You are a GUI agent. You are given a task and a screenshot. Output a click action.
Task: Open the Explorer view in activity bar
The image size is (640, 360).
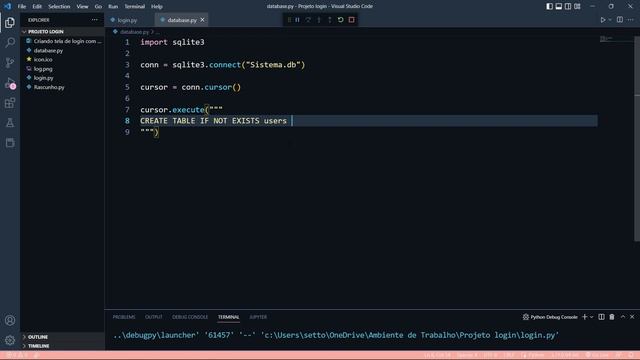pos(10,22)
